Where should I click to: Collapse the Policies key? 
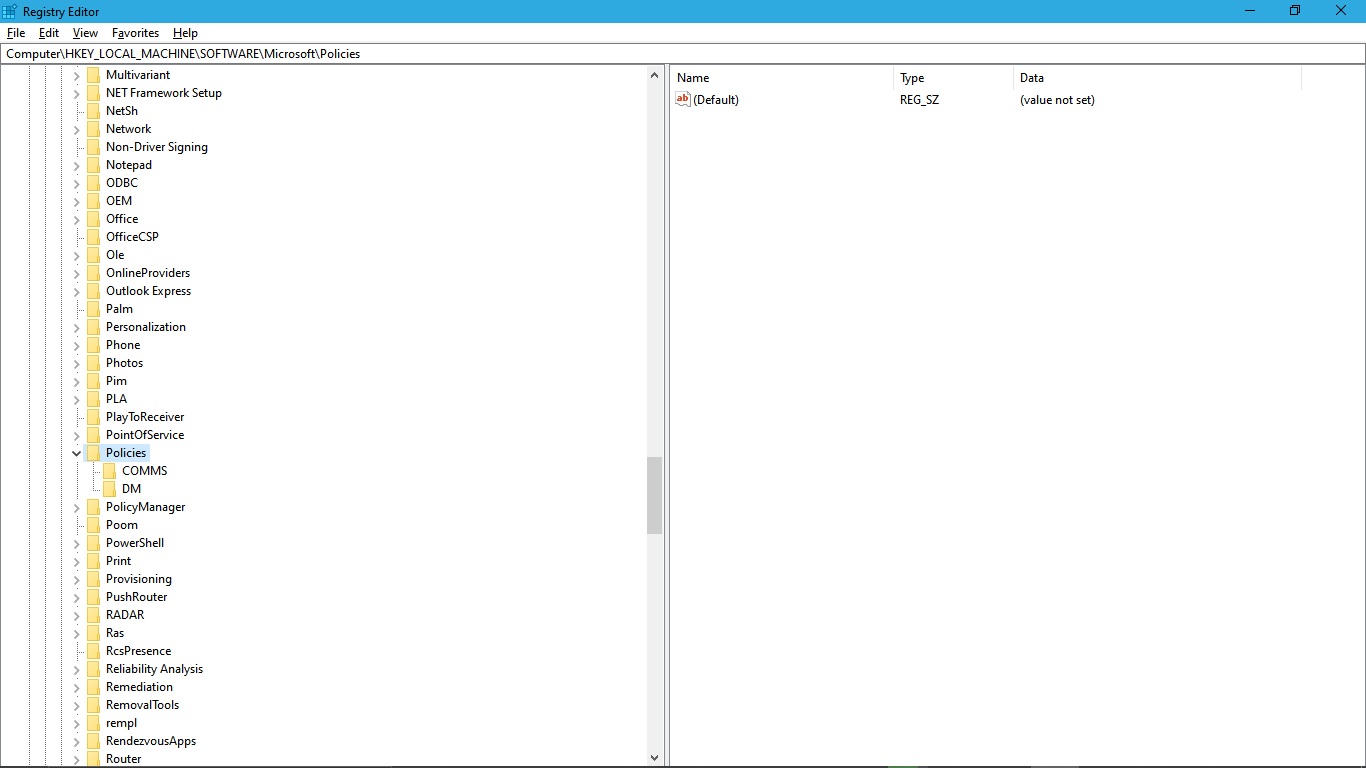click(x=77, y=453)
